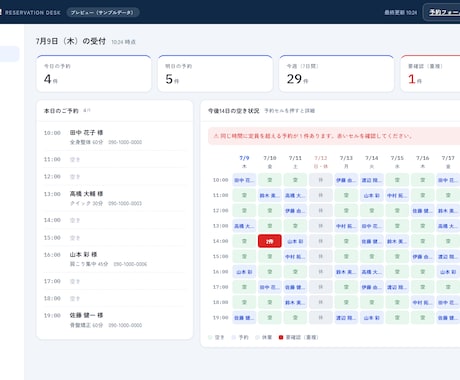Select the 13:00 高橋 大輔 様 reservation row

pyautogui.click(x=114, y=198)
